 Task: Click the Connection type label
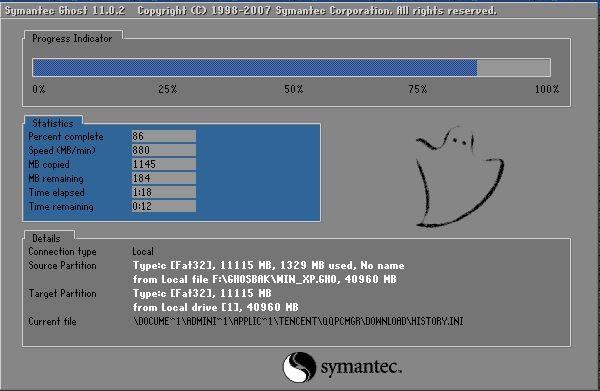point(62,251)
